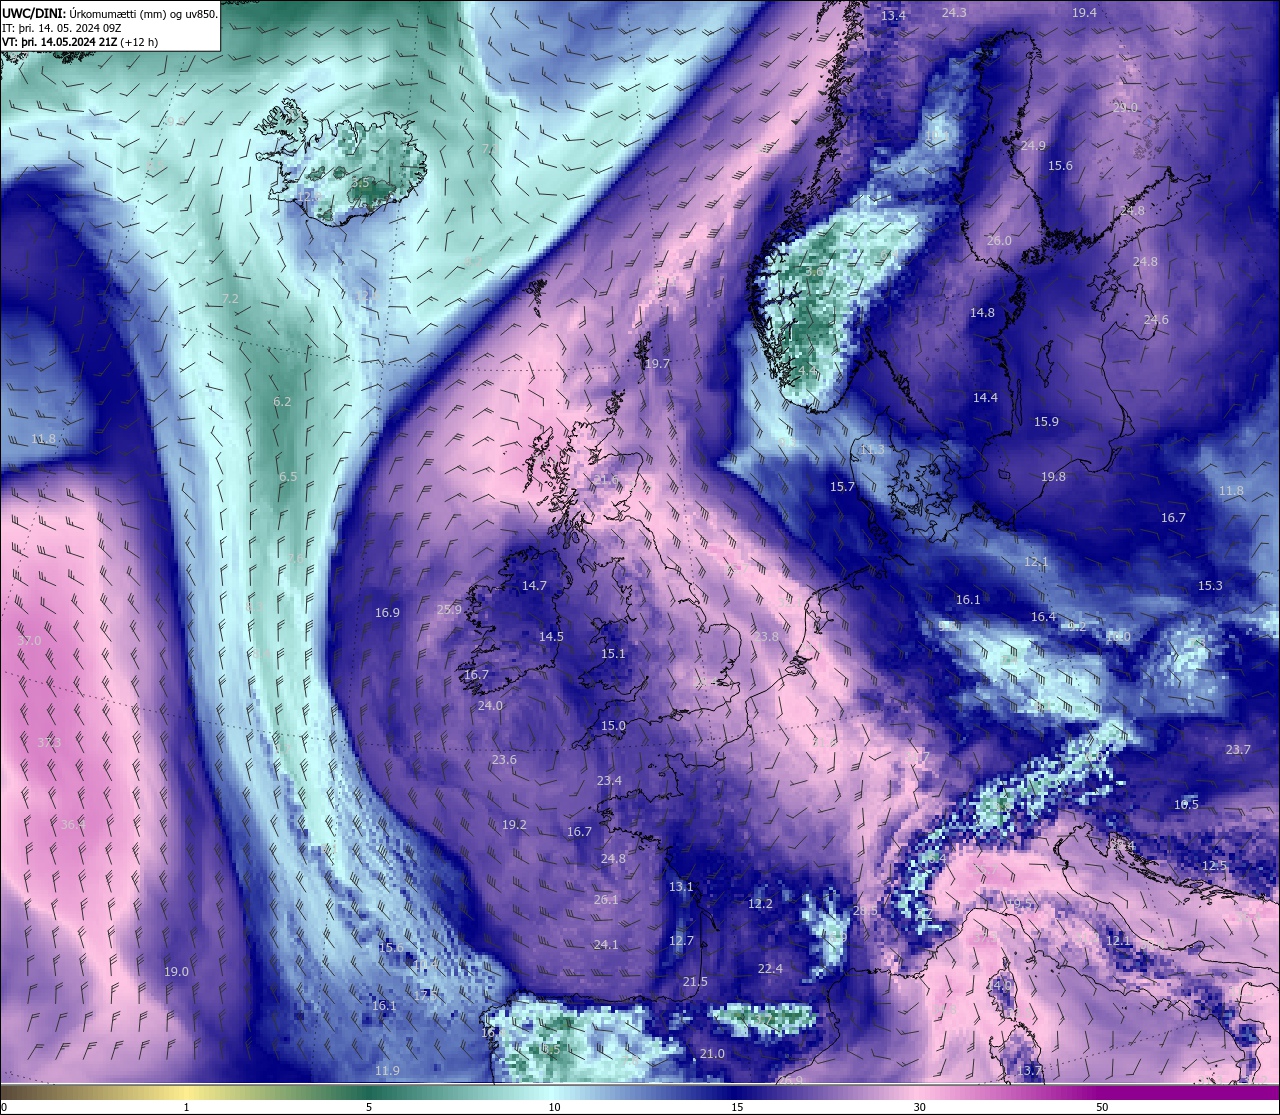
Task: Select the 21.5 value near the Pyrenees
Action: pos(695,981)
